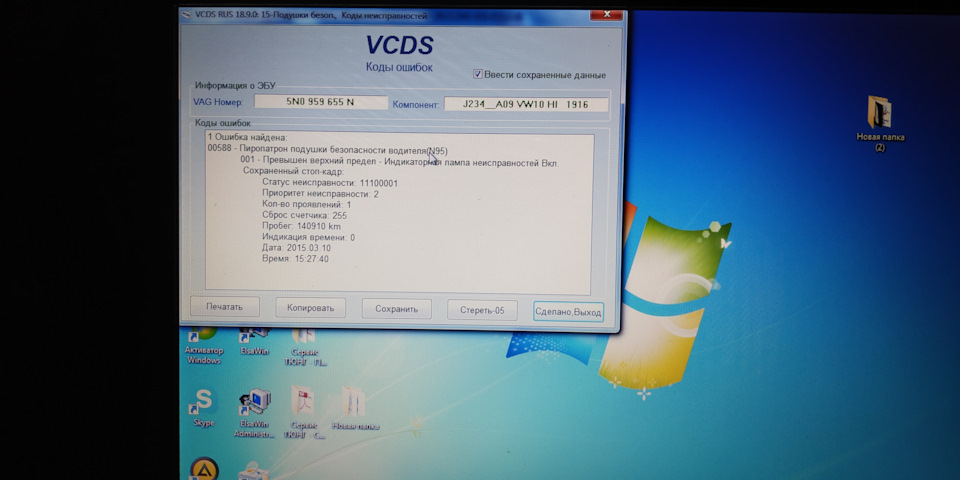This screenshot has width=960, height=480.
Task: Click the Коды ошибок subtitle under VCDS
Action: [399, 67]
